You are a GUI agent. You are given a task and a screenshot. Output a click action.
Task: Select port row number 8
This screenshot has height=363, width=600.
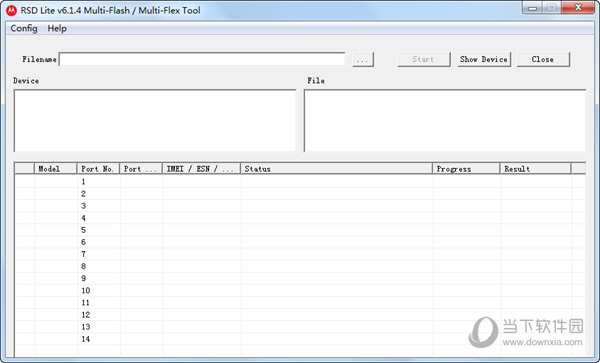(x=300, y=266)
